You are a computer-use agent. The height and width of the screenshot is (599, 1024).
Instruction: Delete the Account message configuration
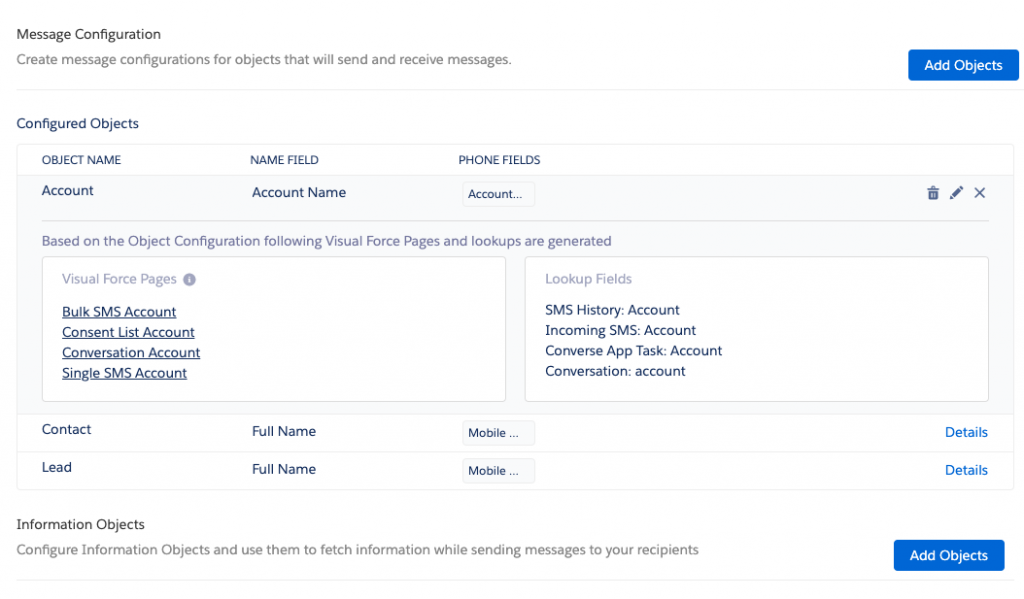coord(931,192)
